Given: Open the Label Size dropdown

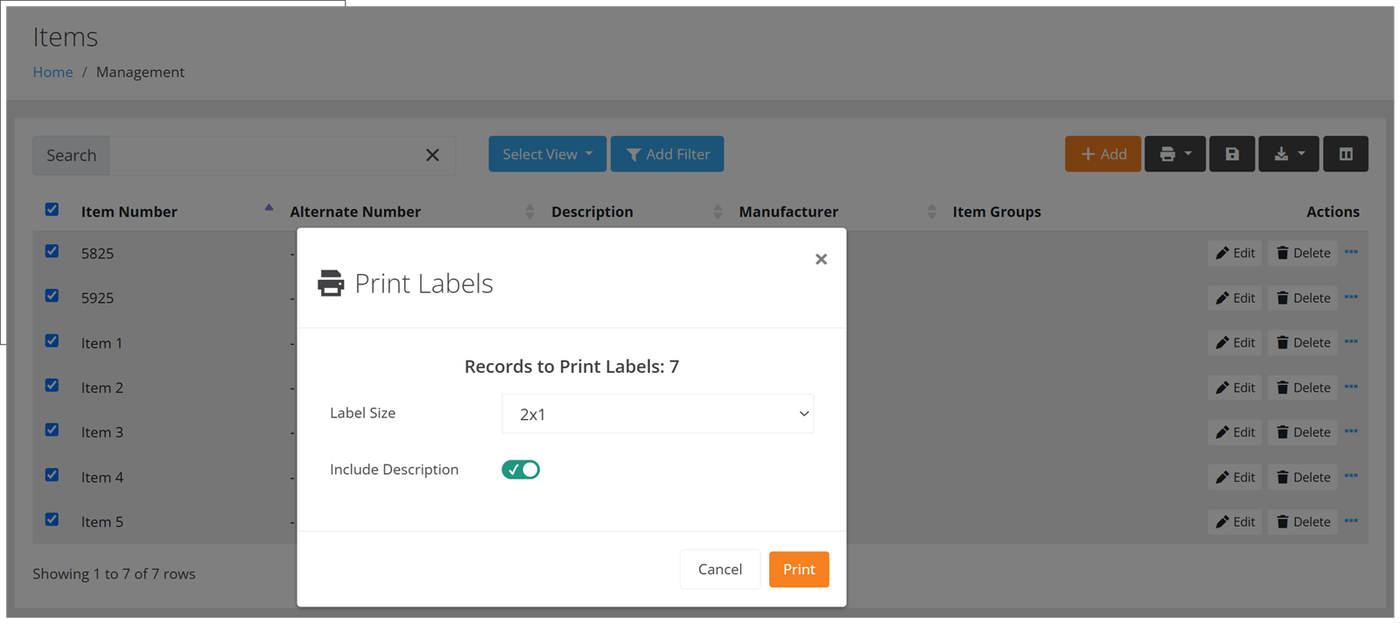Looking at the screenshot, I should (657, 414).
